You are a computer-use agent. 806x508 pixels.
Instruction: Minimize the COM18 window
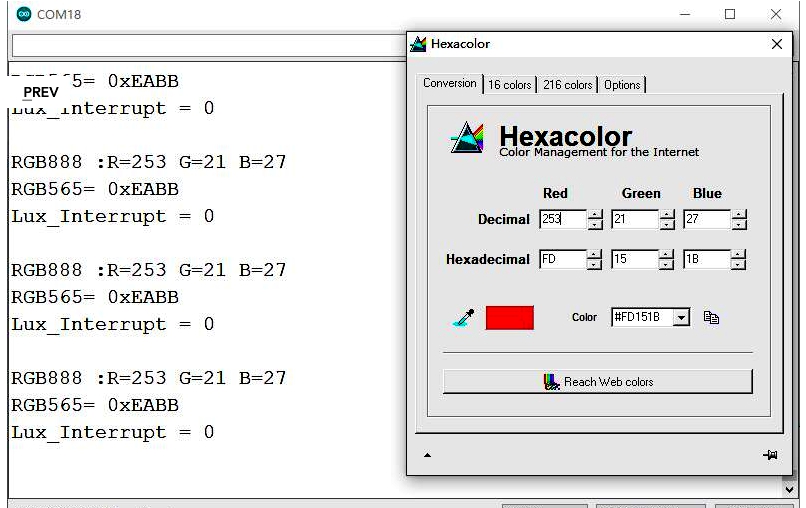click(x=685, y=14)
